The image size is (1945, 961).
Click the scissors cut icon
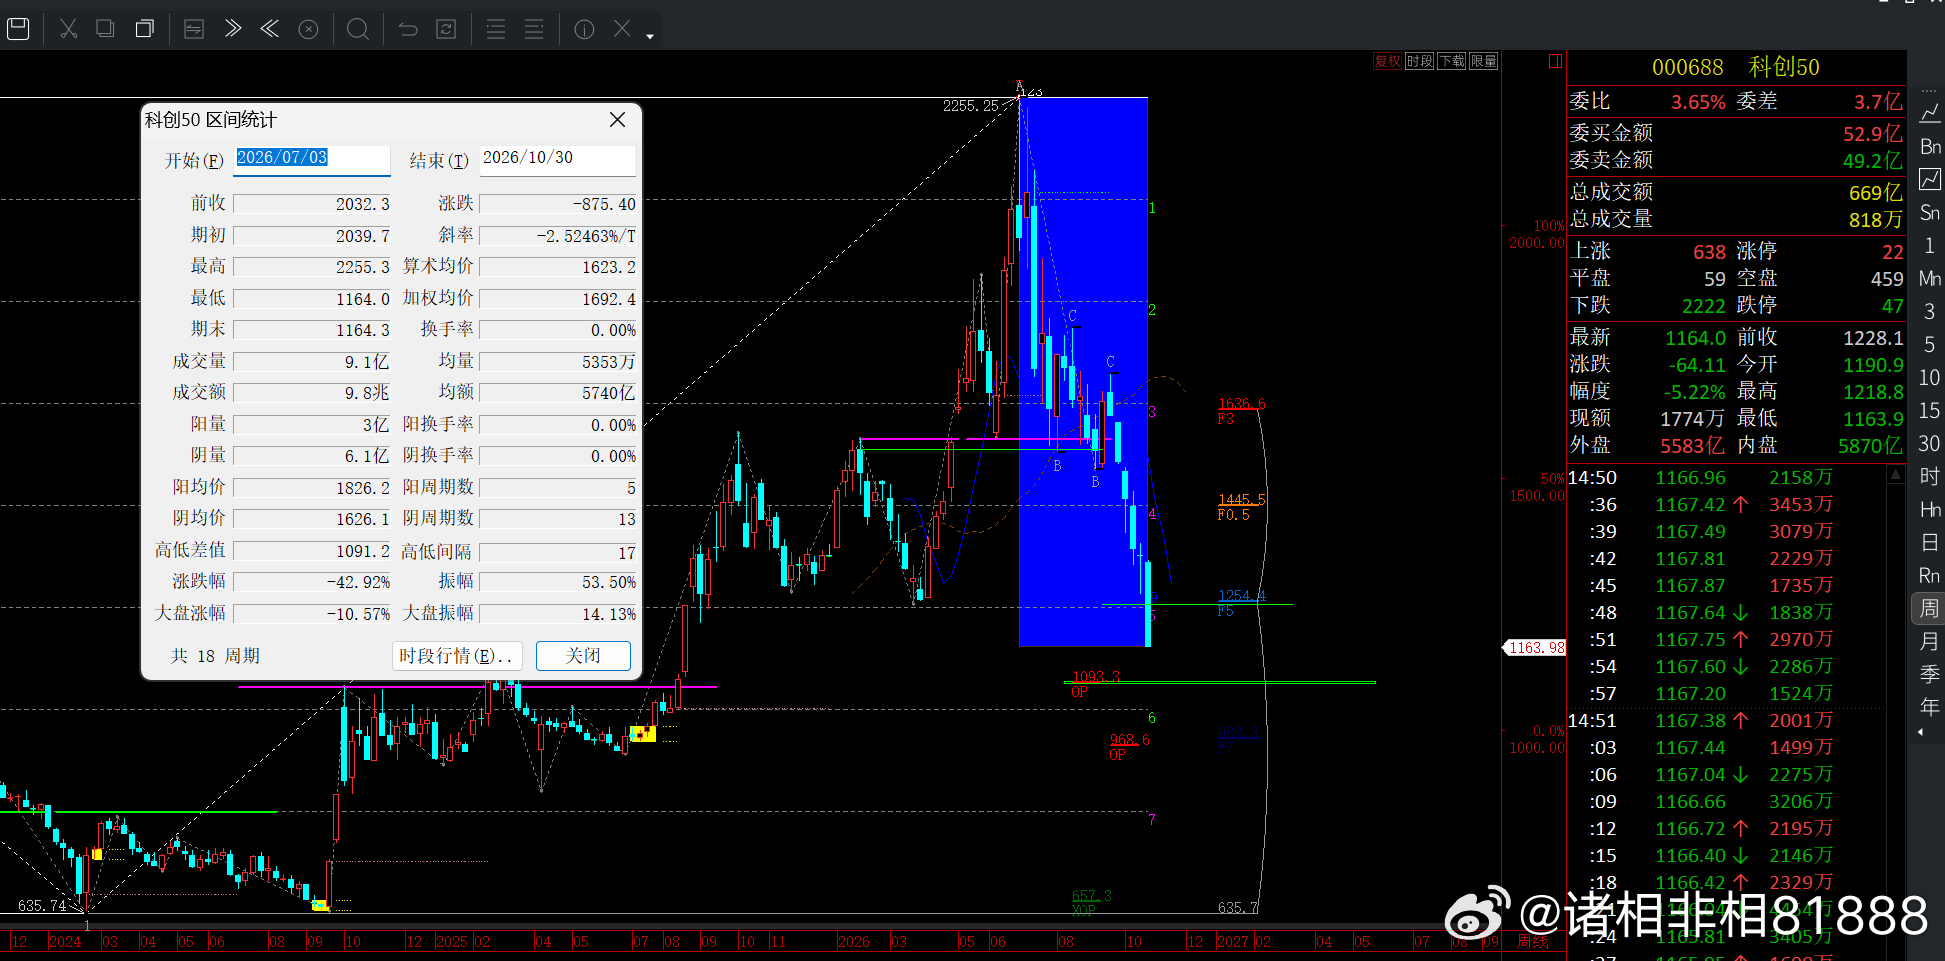[68, 29]
